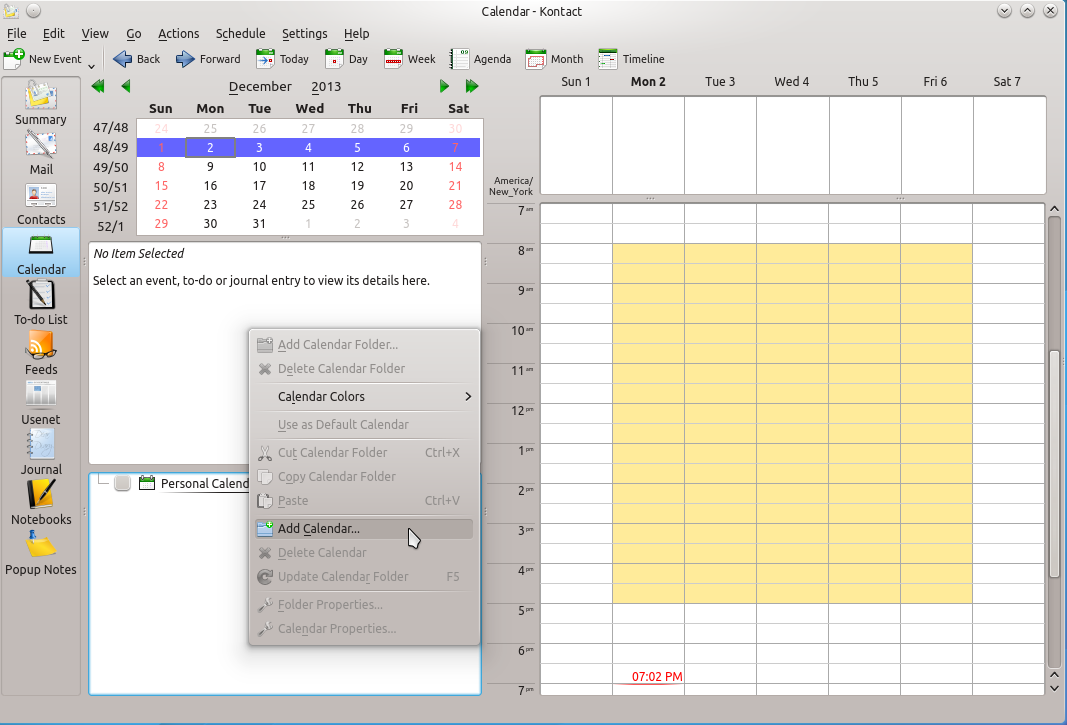Viewport: 1067px width, 725px height.
Task: Switch to Month view
Action: (x=555, y=59)
